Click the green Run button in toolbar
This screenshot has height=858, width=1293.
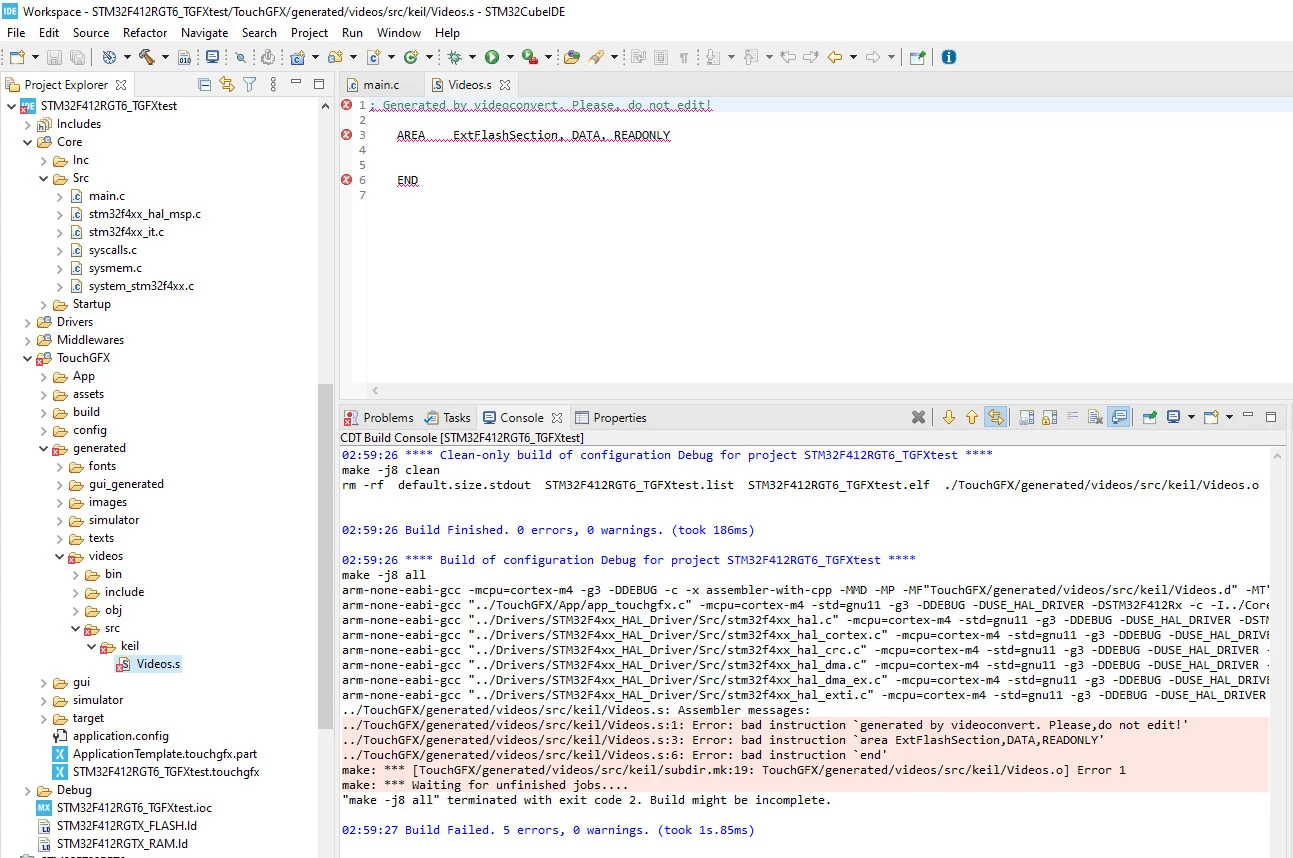pyautogui.click(x=492, y=57)
